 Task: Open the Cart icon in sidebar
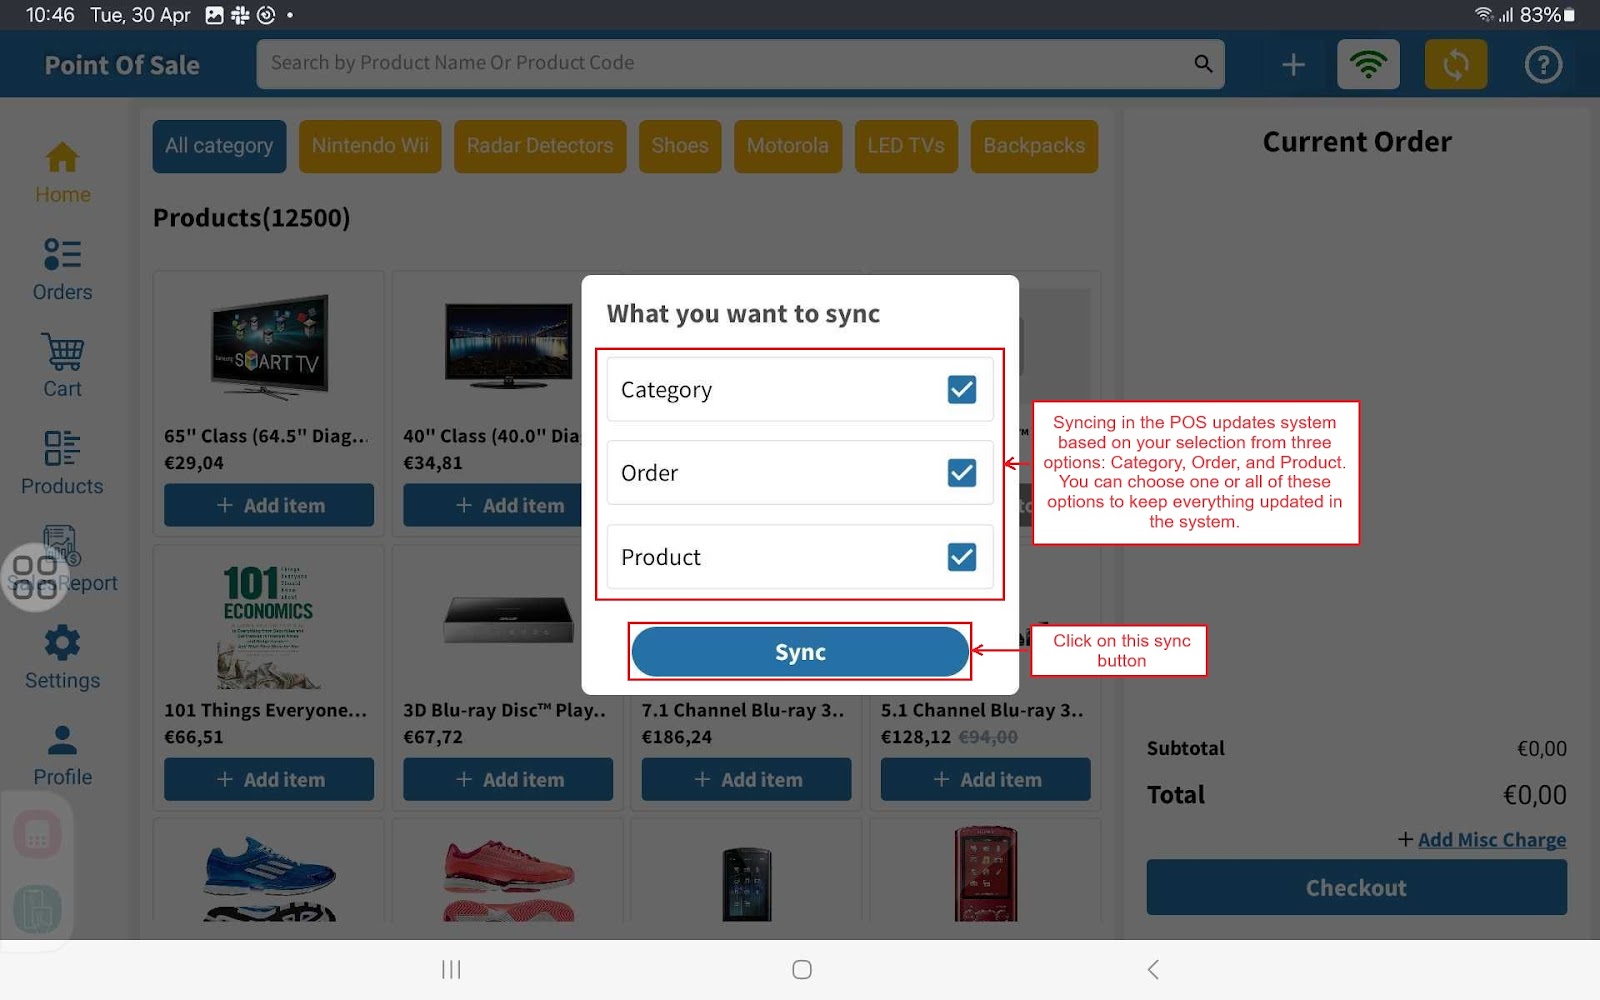(x=62, y=352)
